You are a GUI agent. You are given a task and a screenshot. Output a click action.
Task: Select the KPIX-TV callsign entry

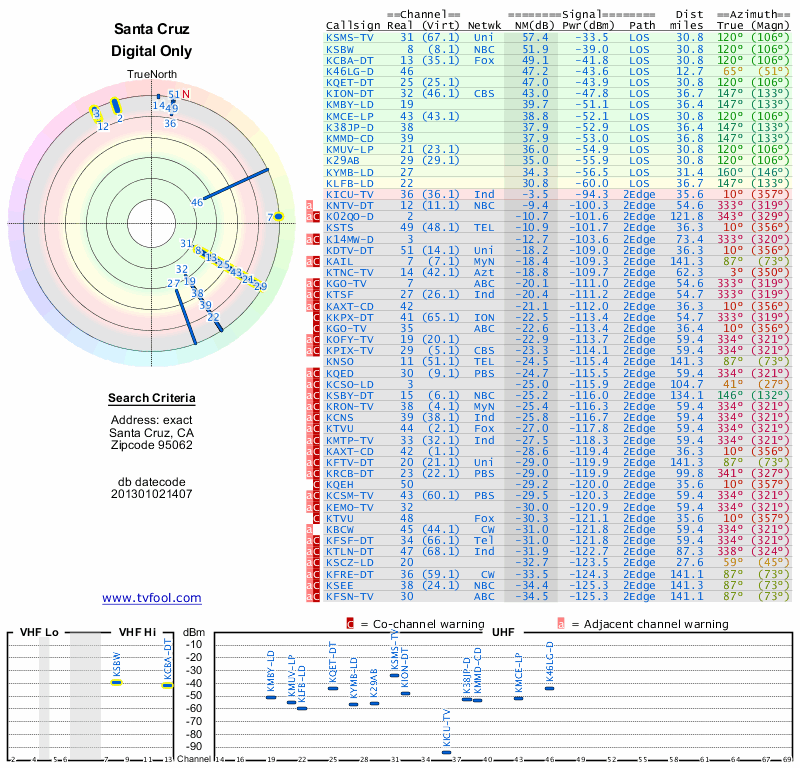coord(350,350)
